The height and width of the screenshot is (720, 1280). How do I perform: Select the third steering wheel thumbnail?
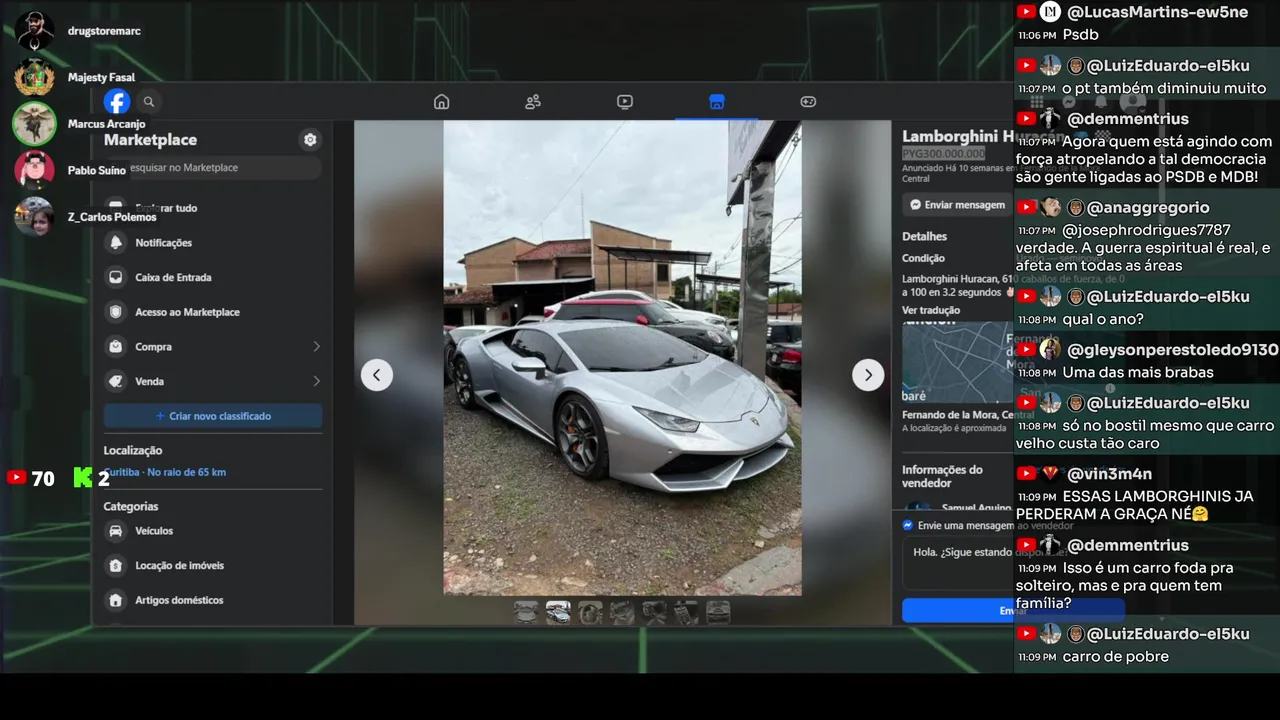(x=590, y=612)
